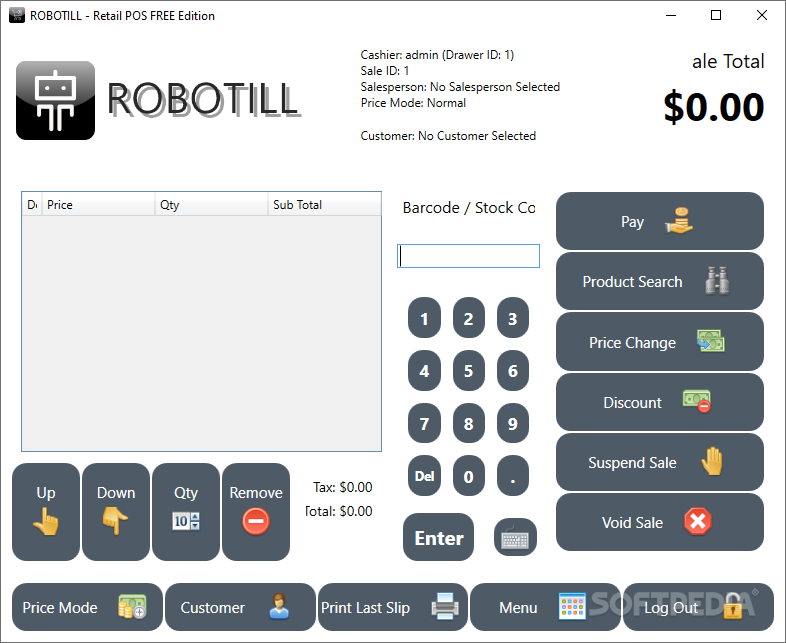
Task: Click the keypad Enter button
Action: [x=438, y=537]
